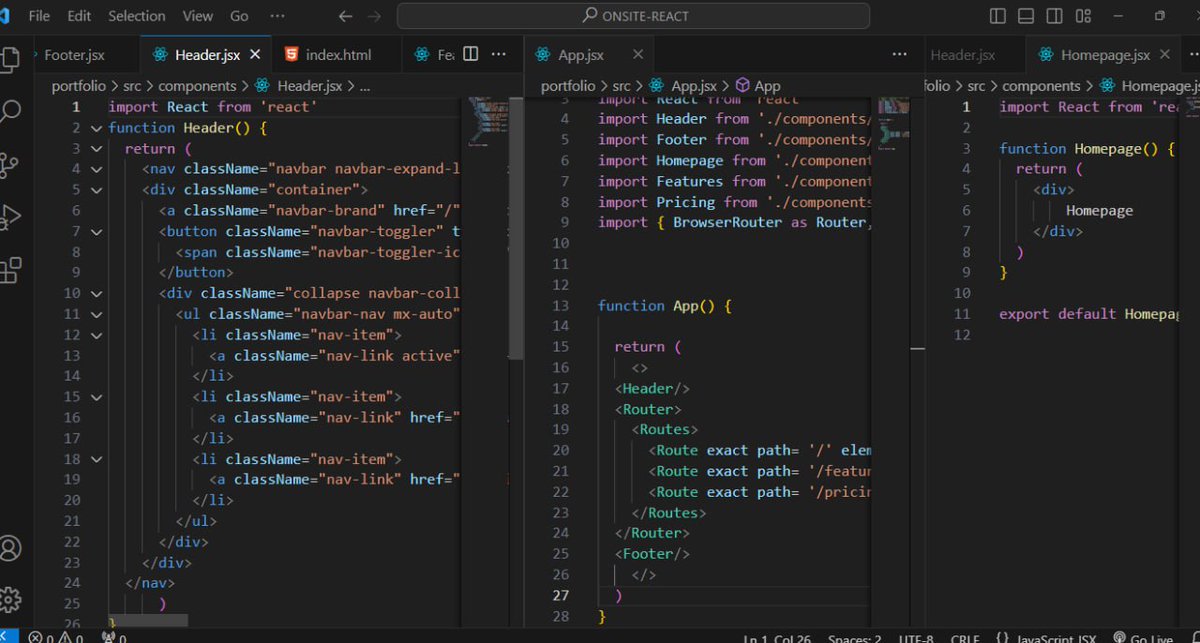The width and height of the screenshot is (1200, 643).
Task: Open the Accounts menu icon
Action: tap(10, 548)
